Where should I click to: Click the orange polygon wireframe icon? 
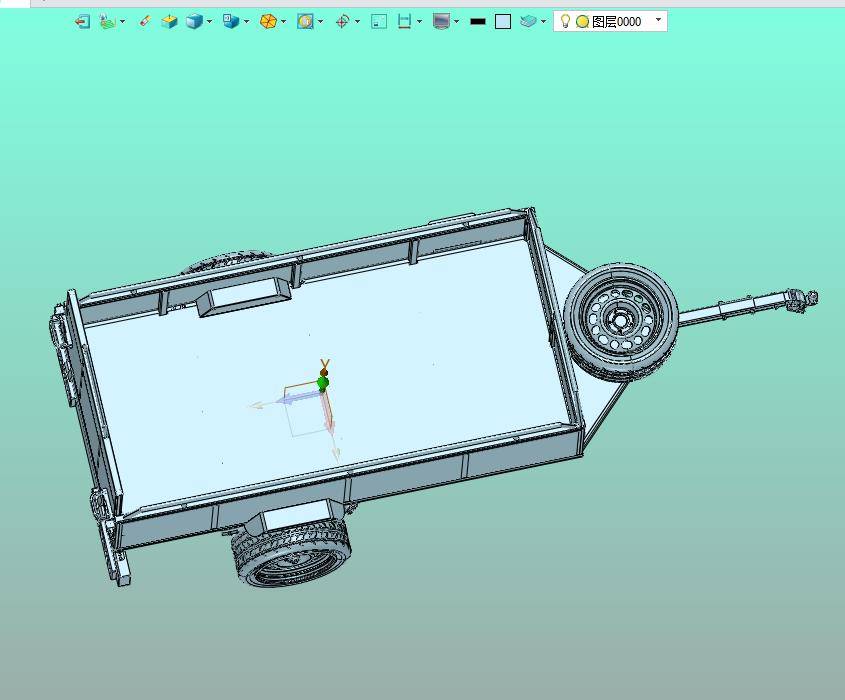[x=268, y=21]
